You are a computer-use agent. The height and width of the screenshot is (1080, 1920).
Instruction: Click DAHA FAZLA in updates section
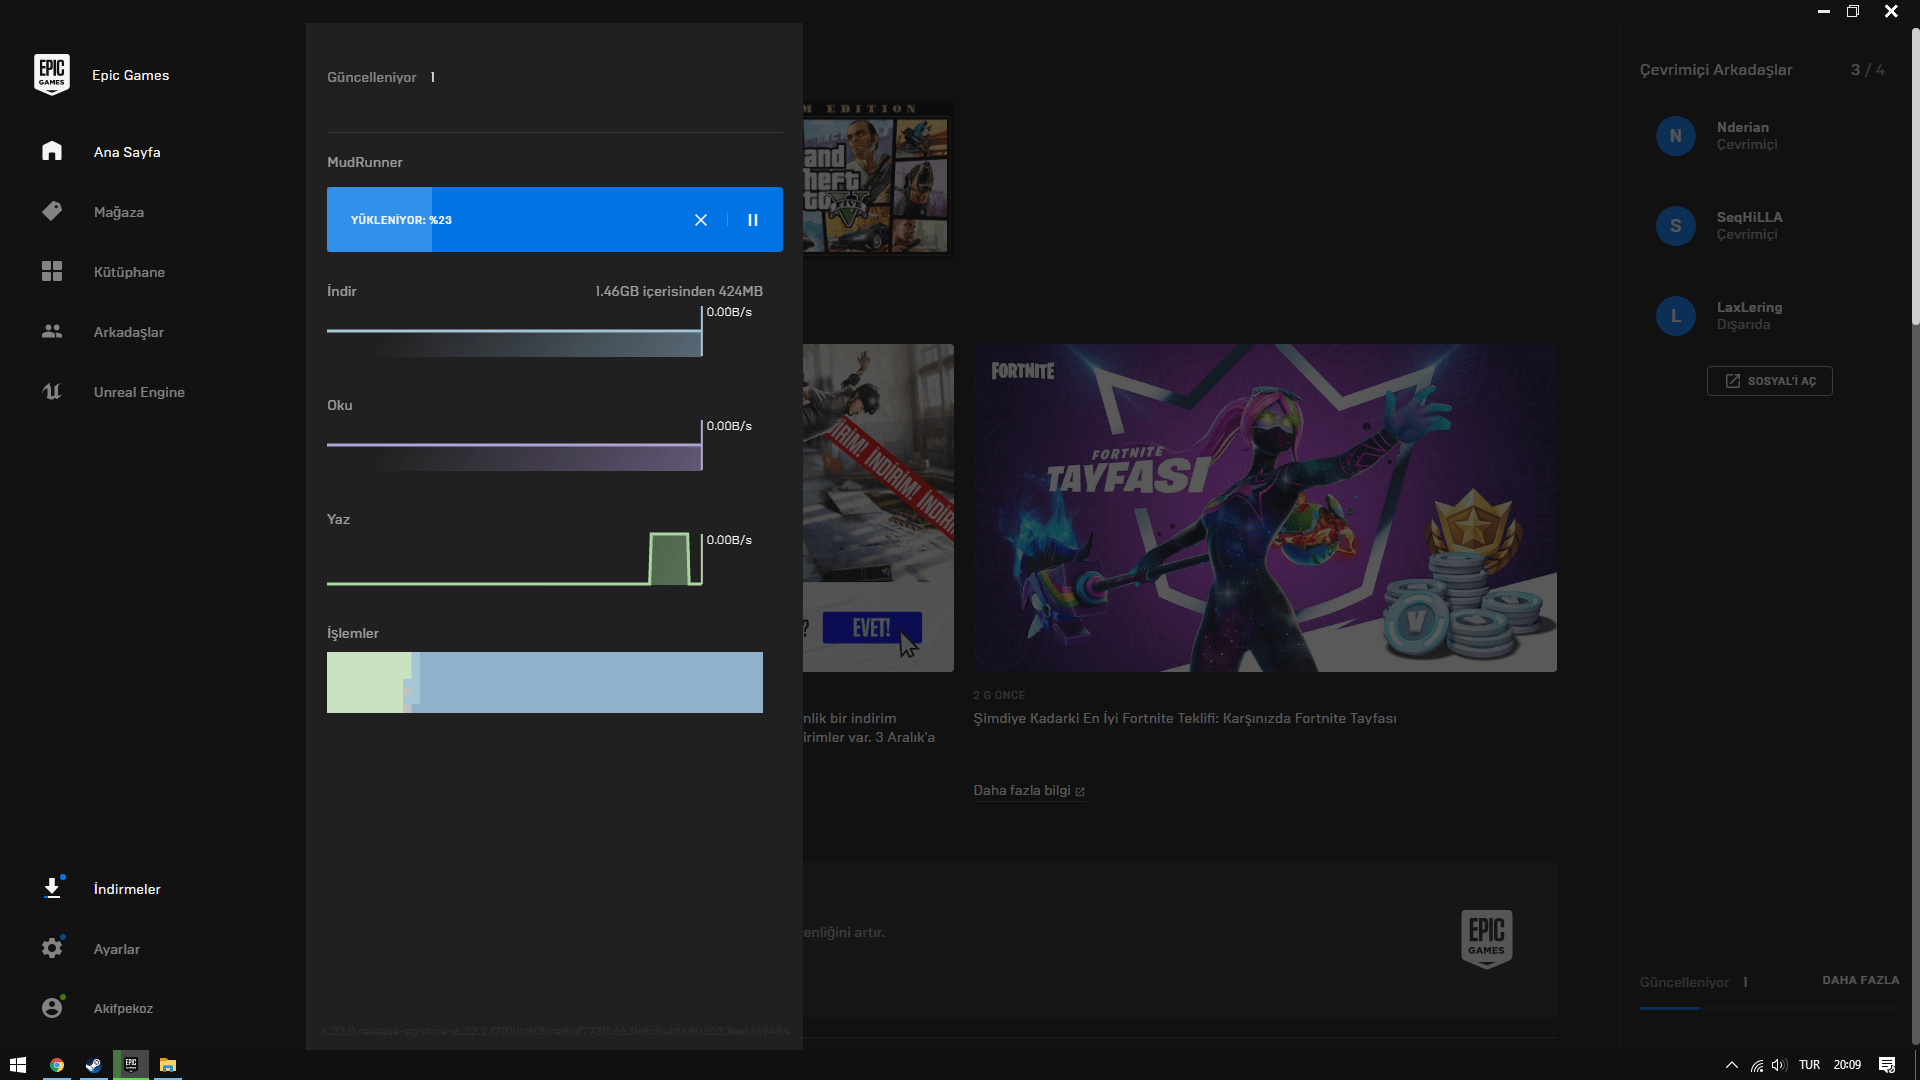pos(1860,980)
